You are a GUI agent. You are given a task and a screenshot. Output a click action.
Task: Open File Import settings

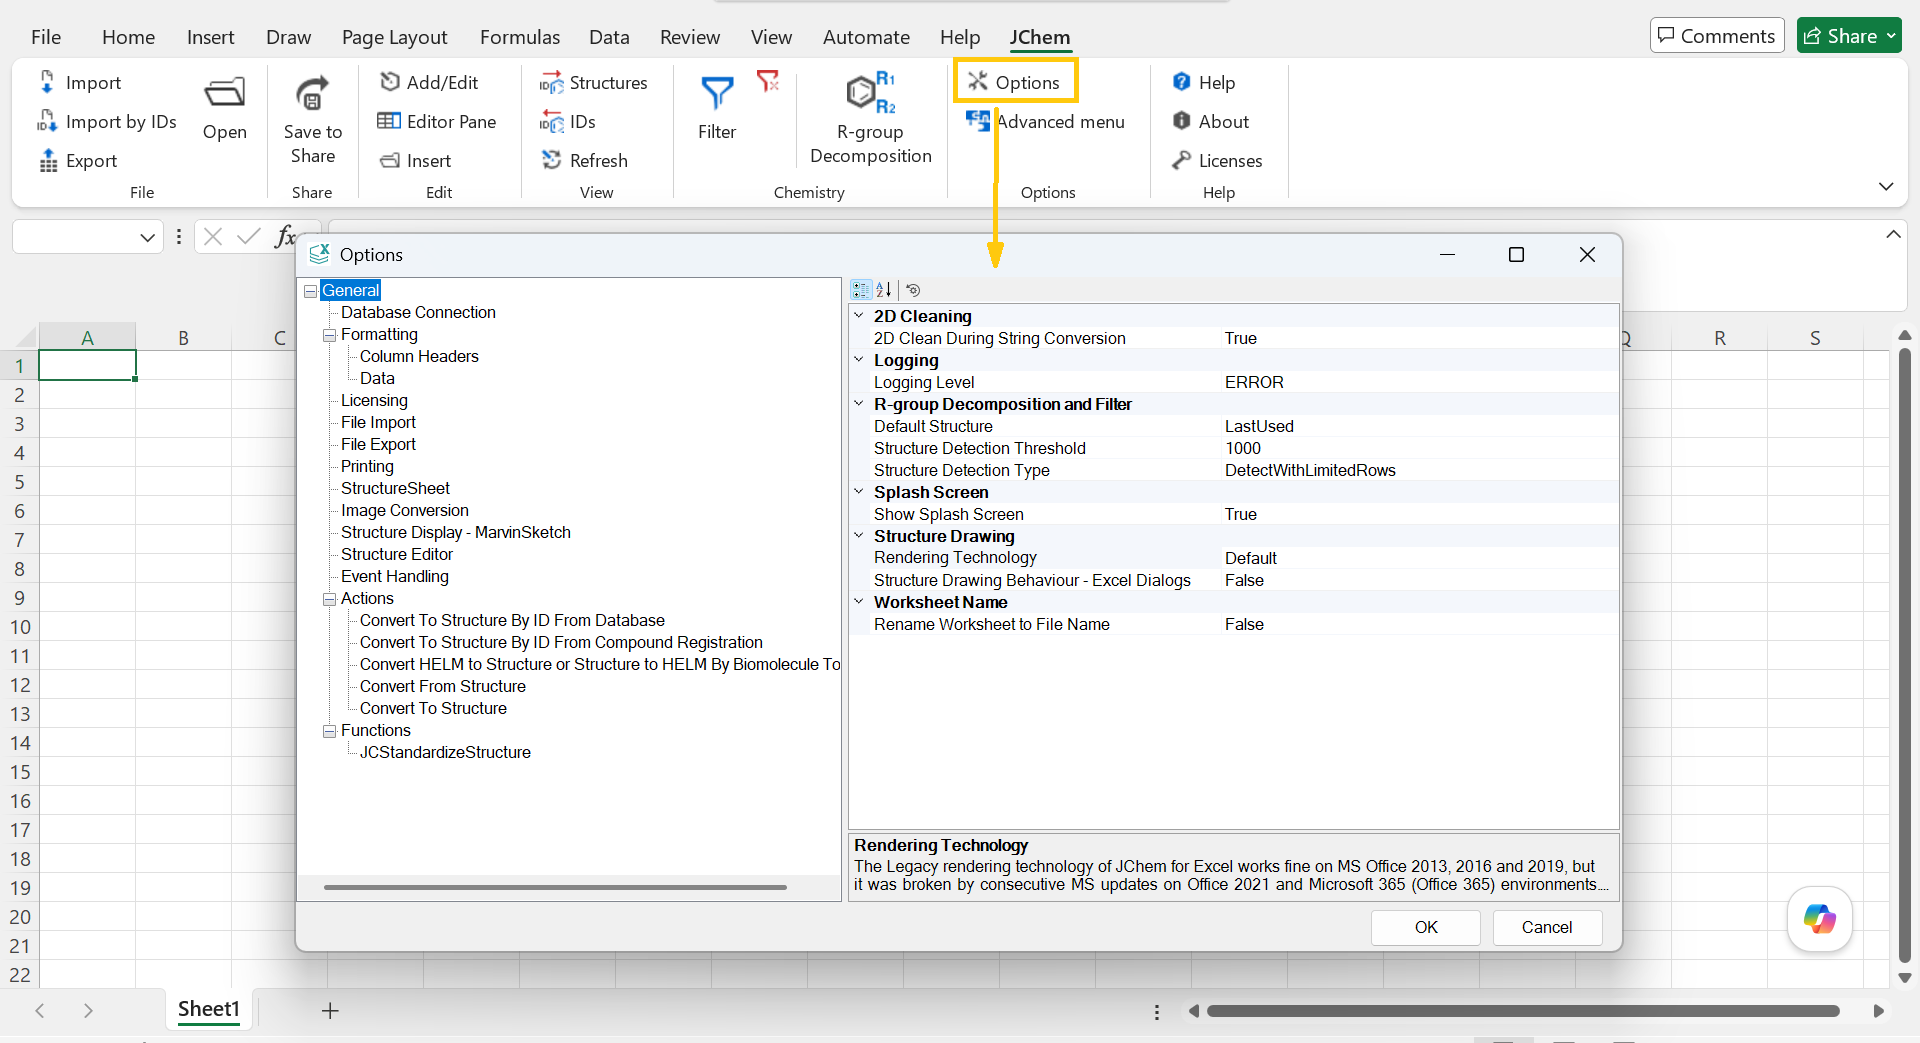pos(378,422)
